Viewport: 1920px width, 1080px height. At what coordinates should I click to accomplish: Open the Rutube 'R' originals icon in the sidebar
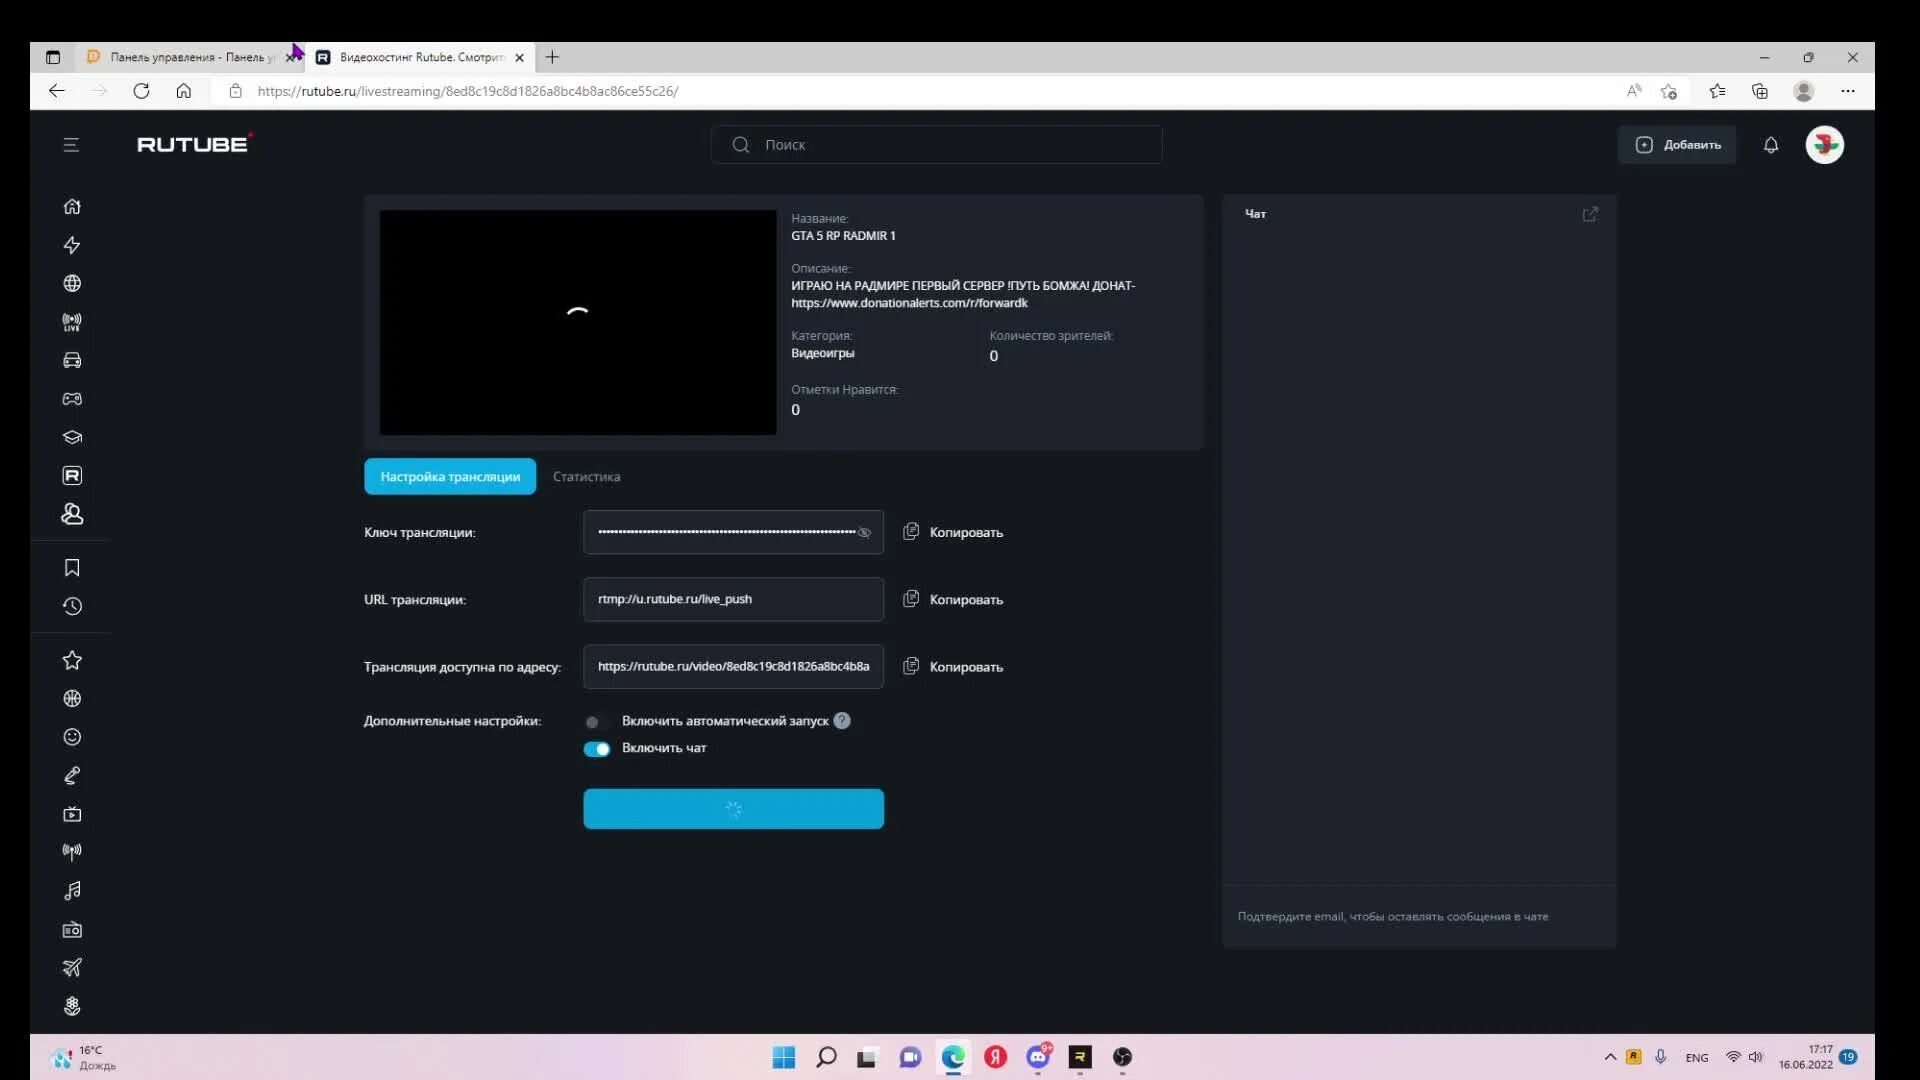72,476
